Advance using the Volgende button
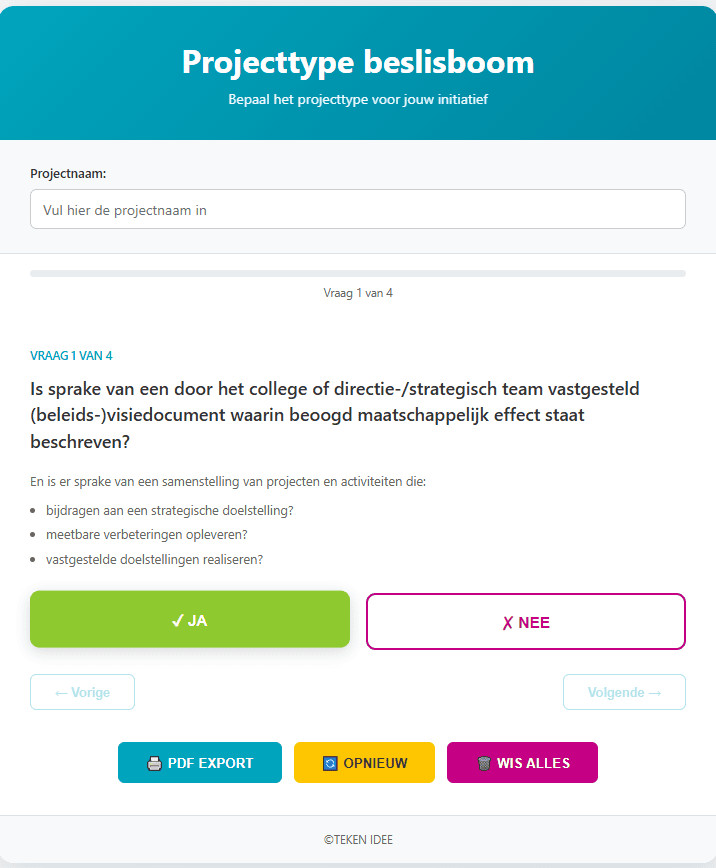The width and height of the screenshot is (716, 868). pyautogui.click(x=624, y=692)
